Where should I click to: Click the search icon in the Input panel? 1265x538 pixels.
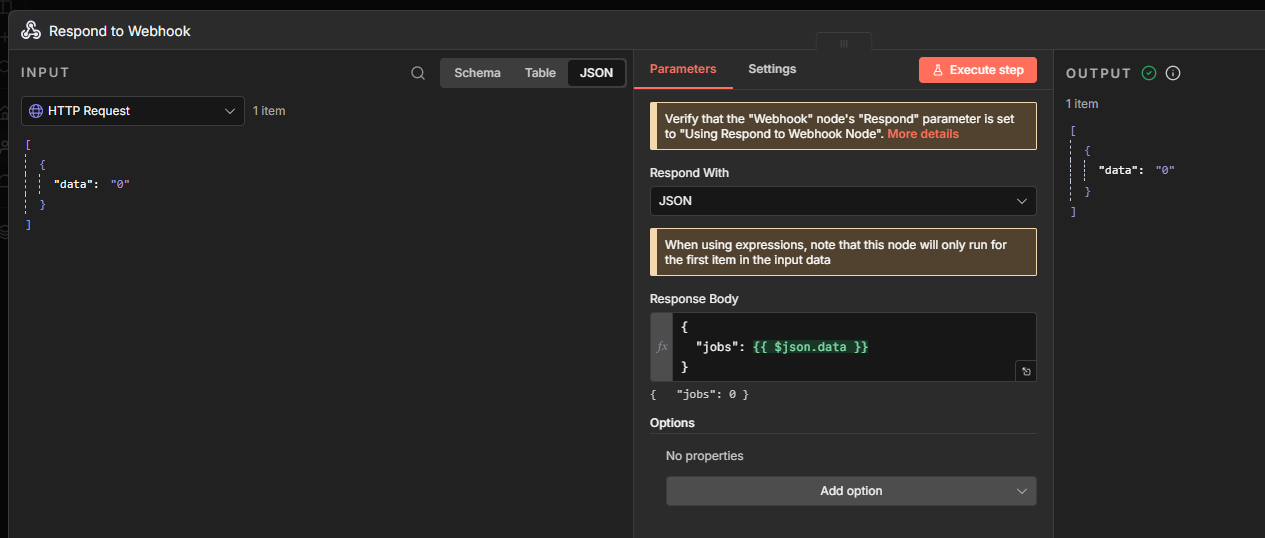click(x=418, y=73)
